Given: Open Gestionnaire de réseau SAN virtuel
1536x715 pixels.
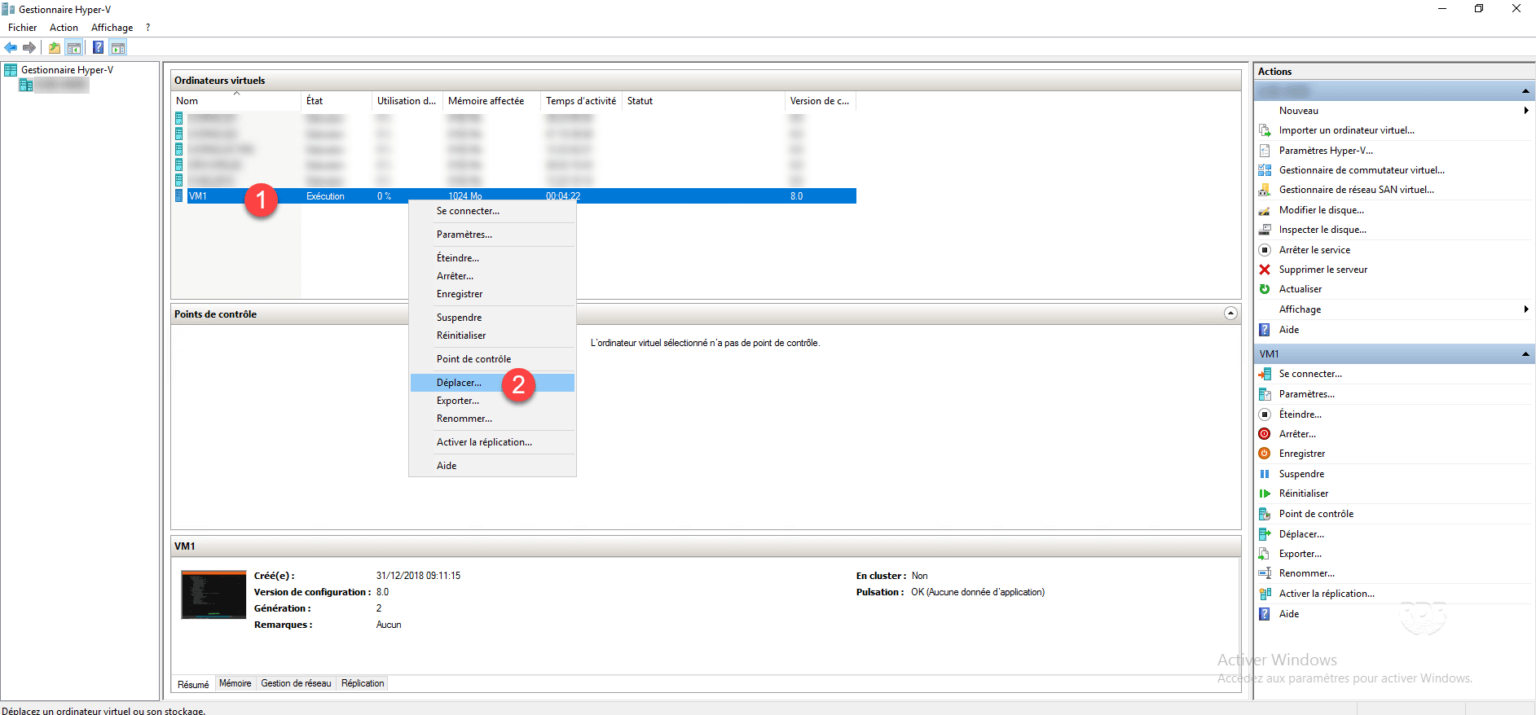Looking at the screenshot, I should pos(1356,189).
